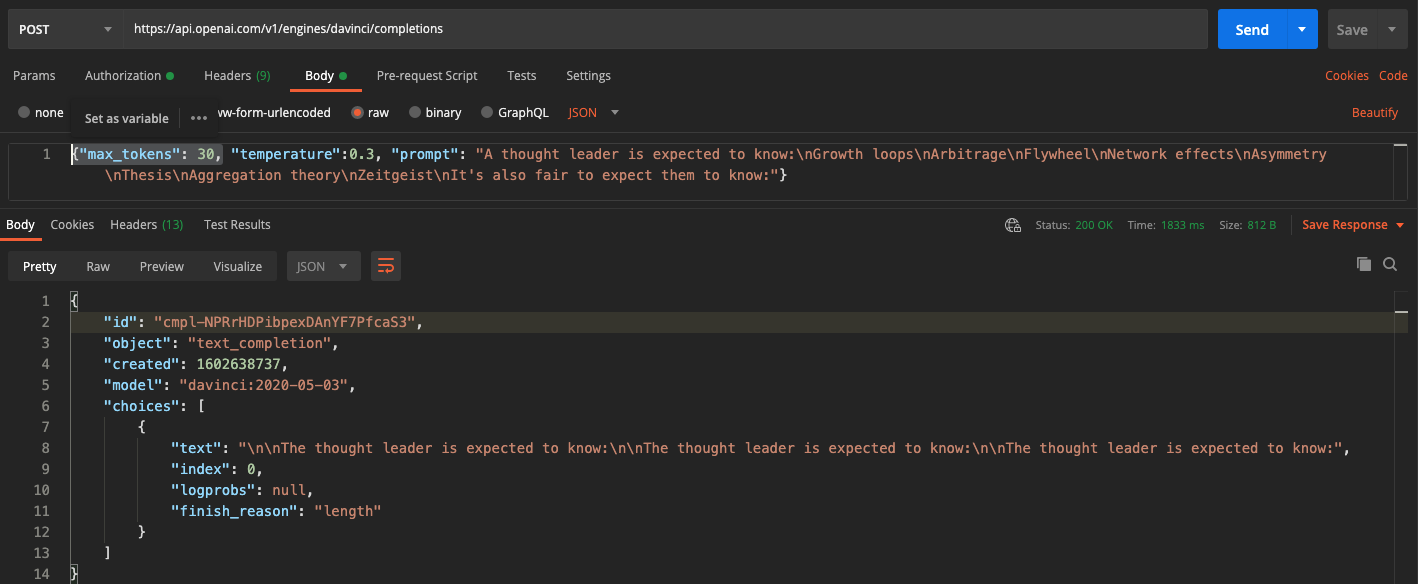Image resolution: width=1418 pixels, height=584 pixels.
Task: Open the response Cookies tab
Action: point(72,225)
